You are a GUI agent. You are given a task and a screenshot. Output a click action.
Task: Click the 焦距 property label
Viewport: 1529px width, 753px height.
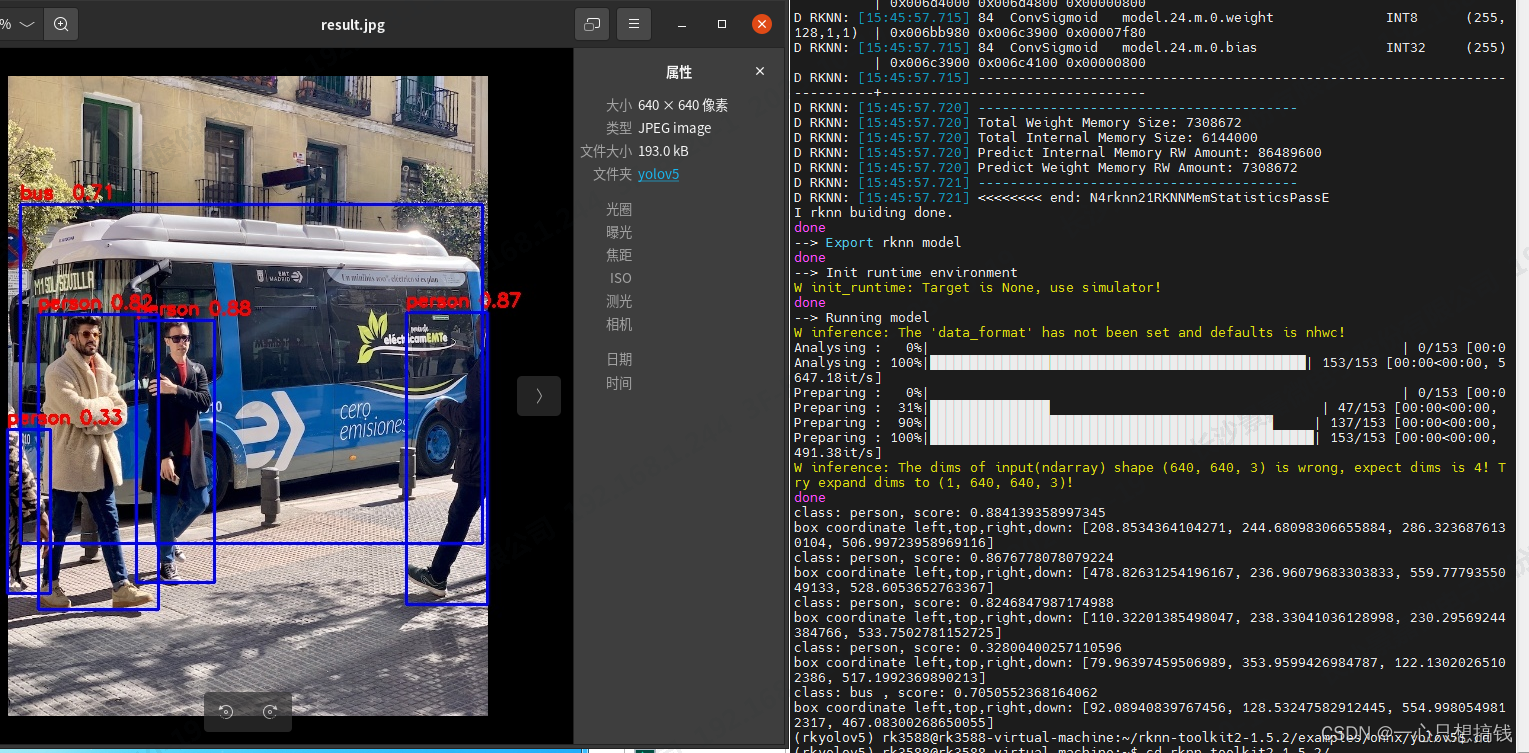(x=619, y=255)
